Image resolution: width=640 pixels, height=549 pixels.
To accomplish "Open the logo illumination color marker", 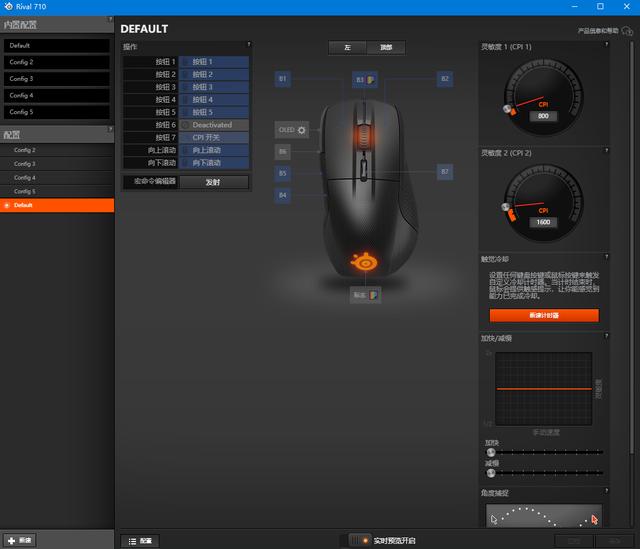I will (366, 295).
